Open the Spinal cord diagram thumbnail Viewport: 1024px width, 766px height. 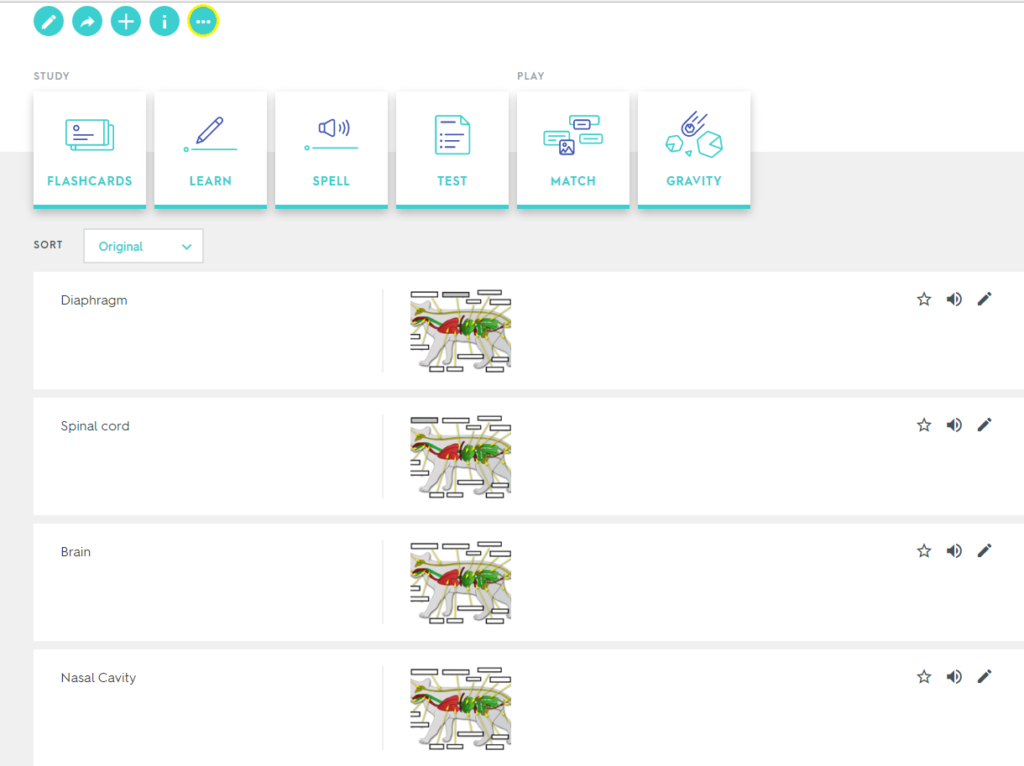460,457
